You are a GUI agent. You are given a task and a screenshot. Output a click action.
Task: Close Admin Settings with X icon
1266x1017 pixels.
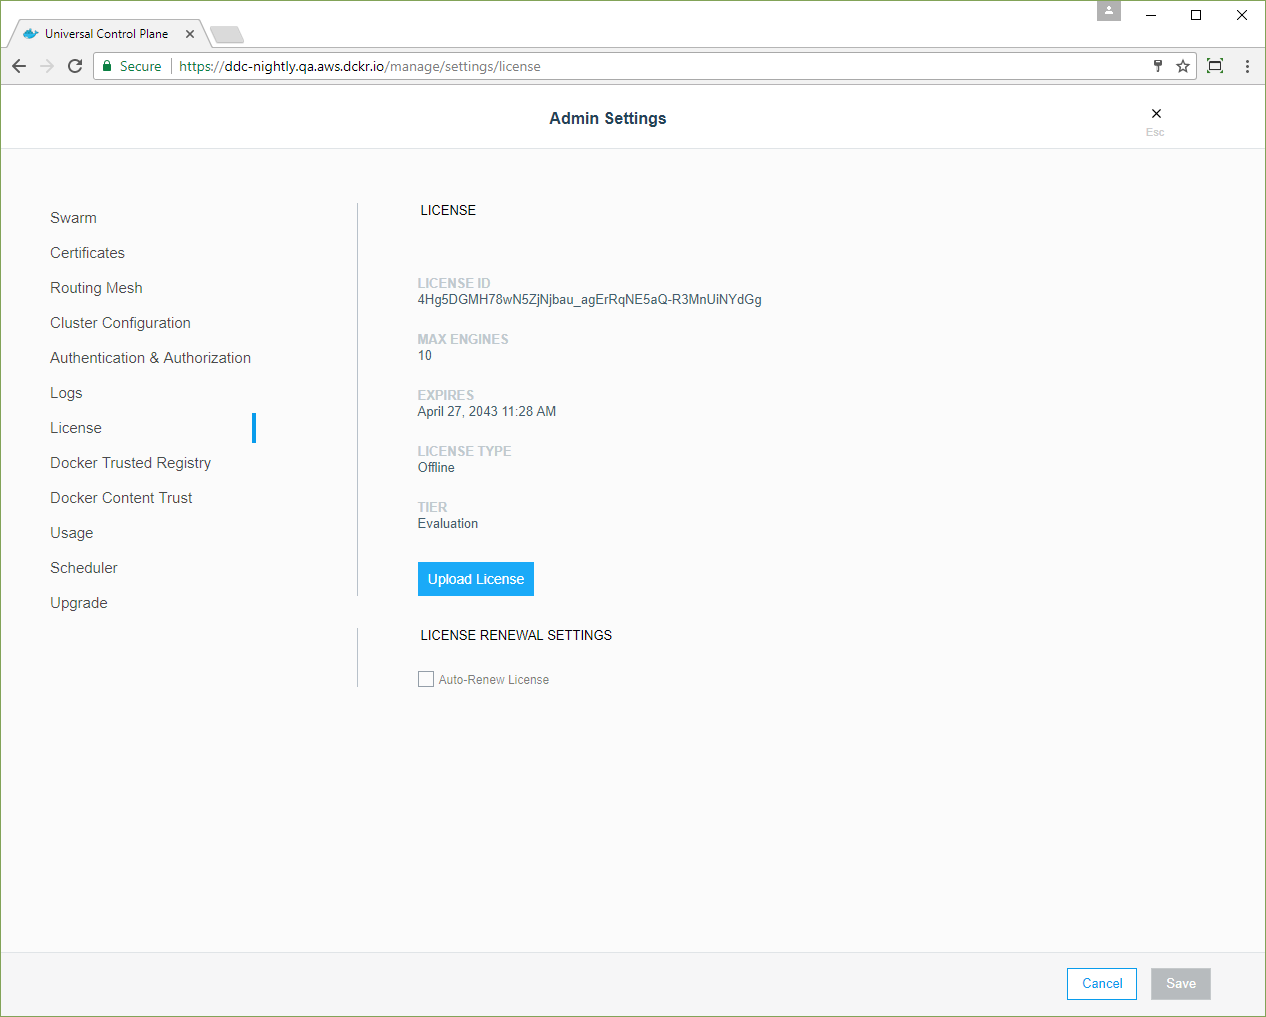pyautogui.click(x=1156, y=114)
